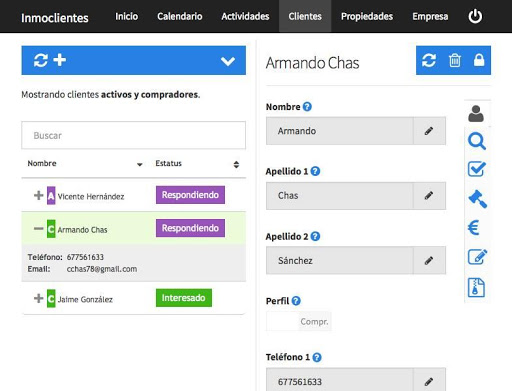Expand filter panel with chevron down
Image resolution: width=512 pixels, height=391 pixels.
228,61
